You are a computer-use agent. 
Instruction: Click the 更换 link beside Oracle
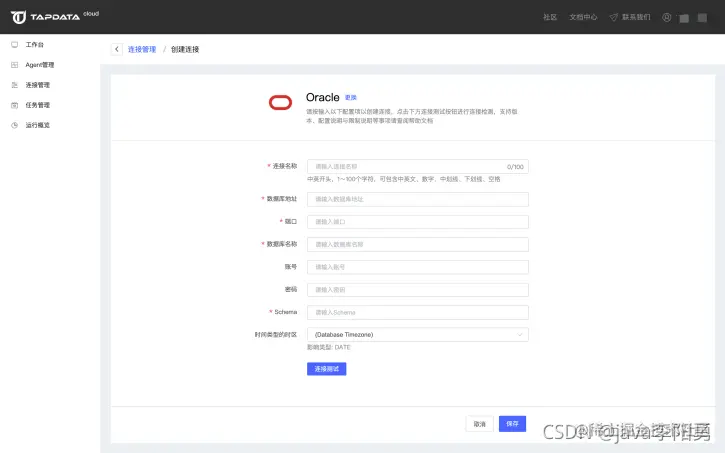click(351, 98)
